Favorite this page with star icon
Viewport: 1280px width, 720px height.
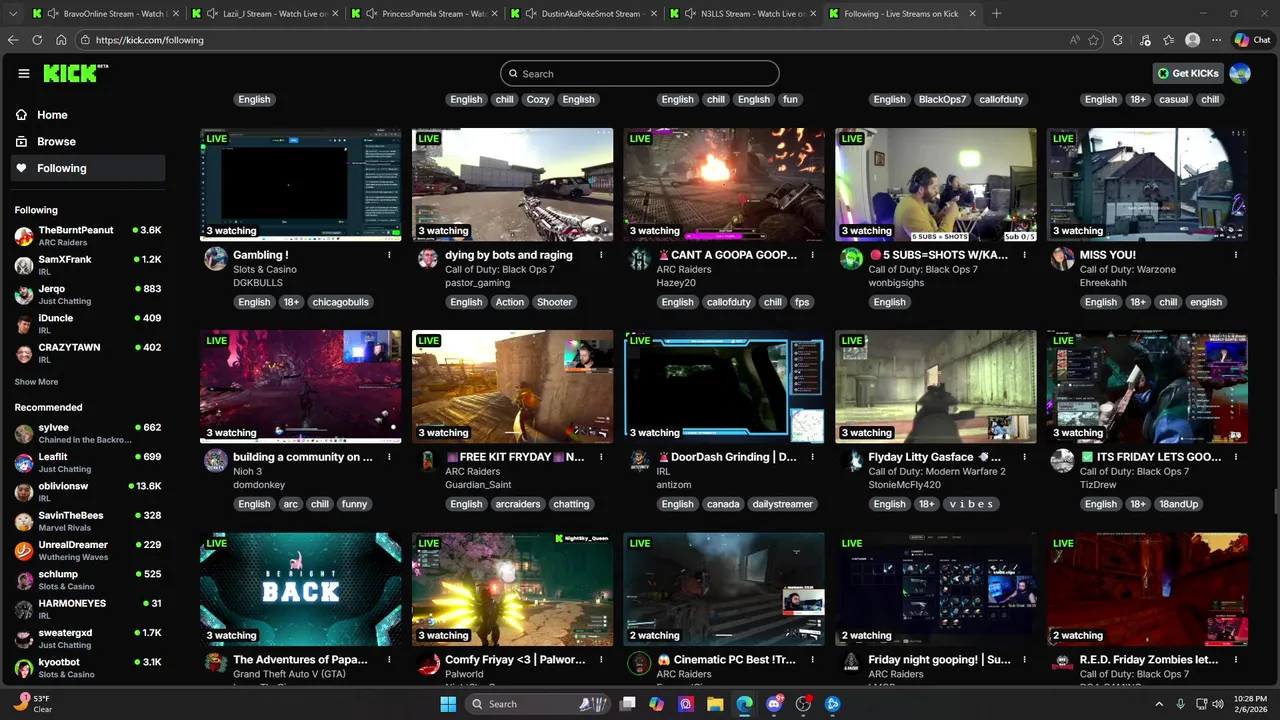point(1093,40)
